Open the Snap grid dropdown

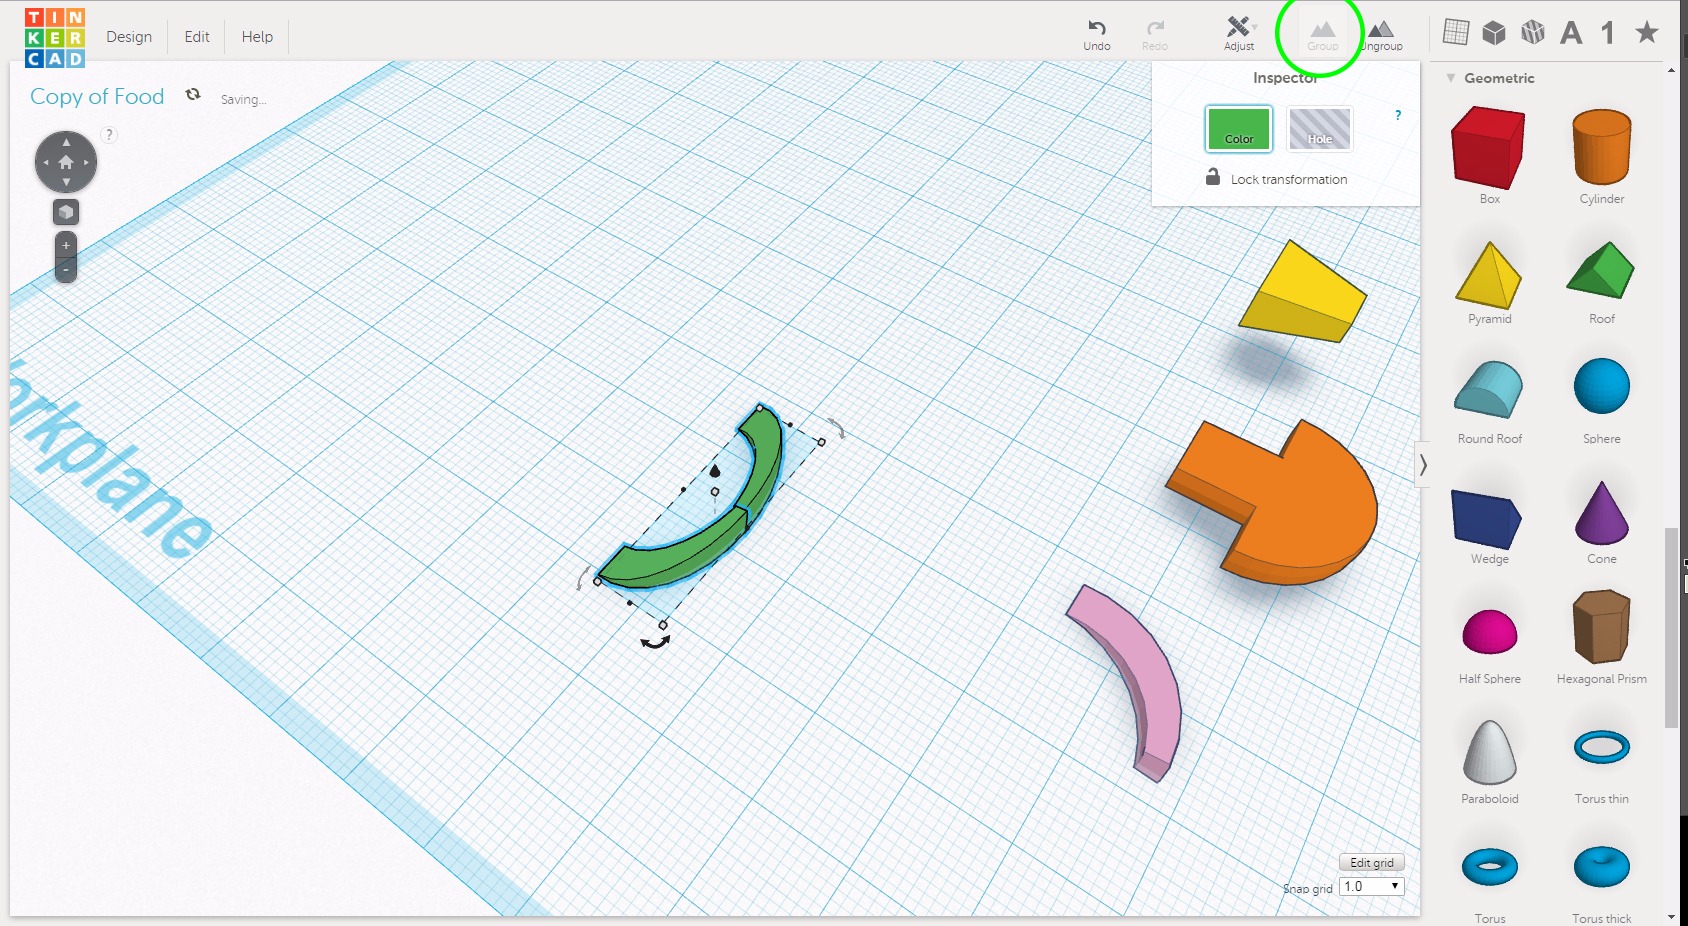1372,886
